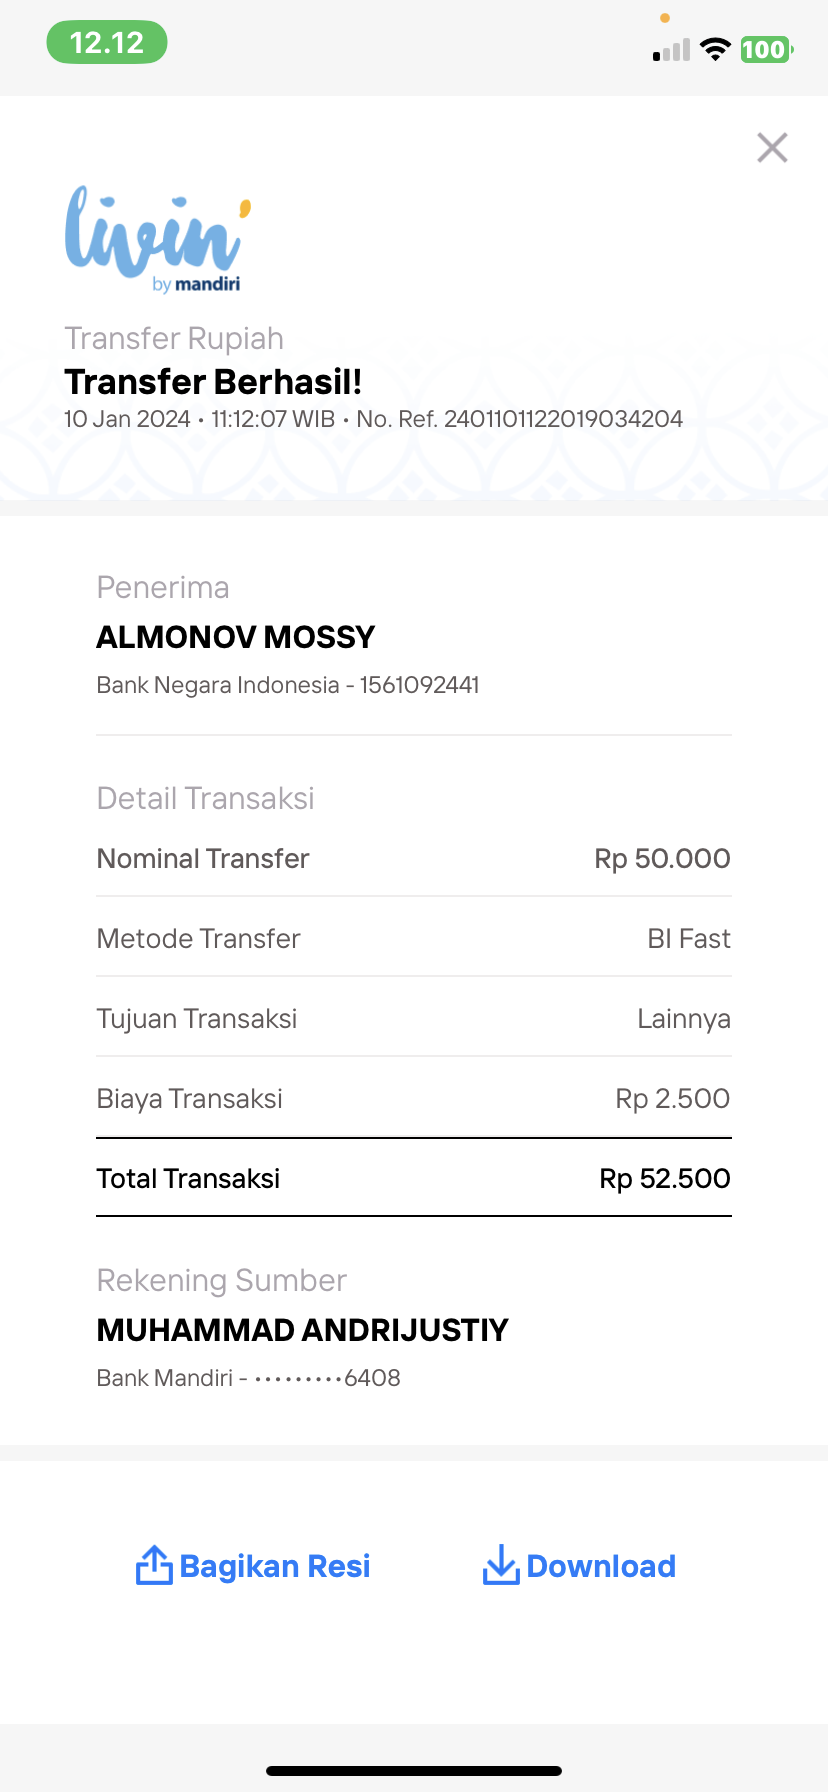828x1792 pixels.
Task: Select the reference number 240110112201903­4204
Action: (x=563, y=419)
